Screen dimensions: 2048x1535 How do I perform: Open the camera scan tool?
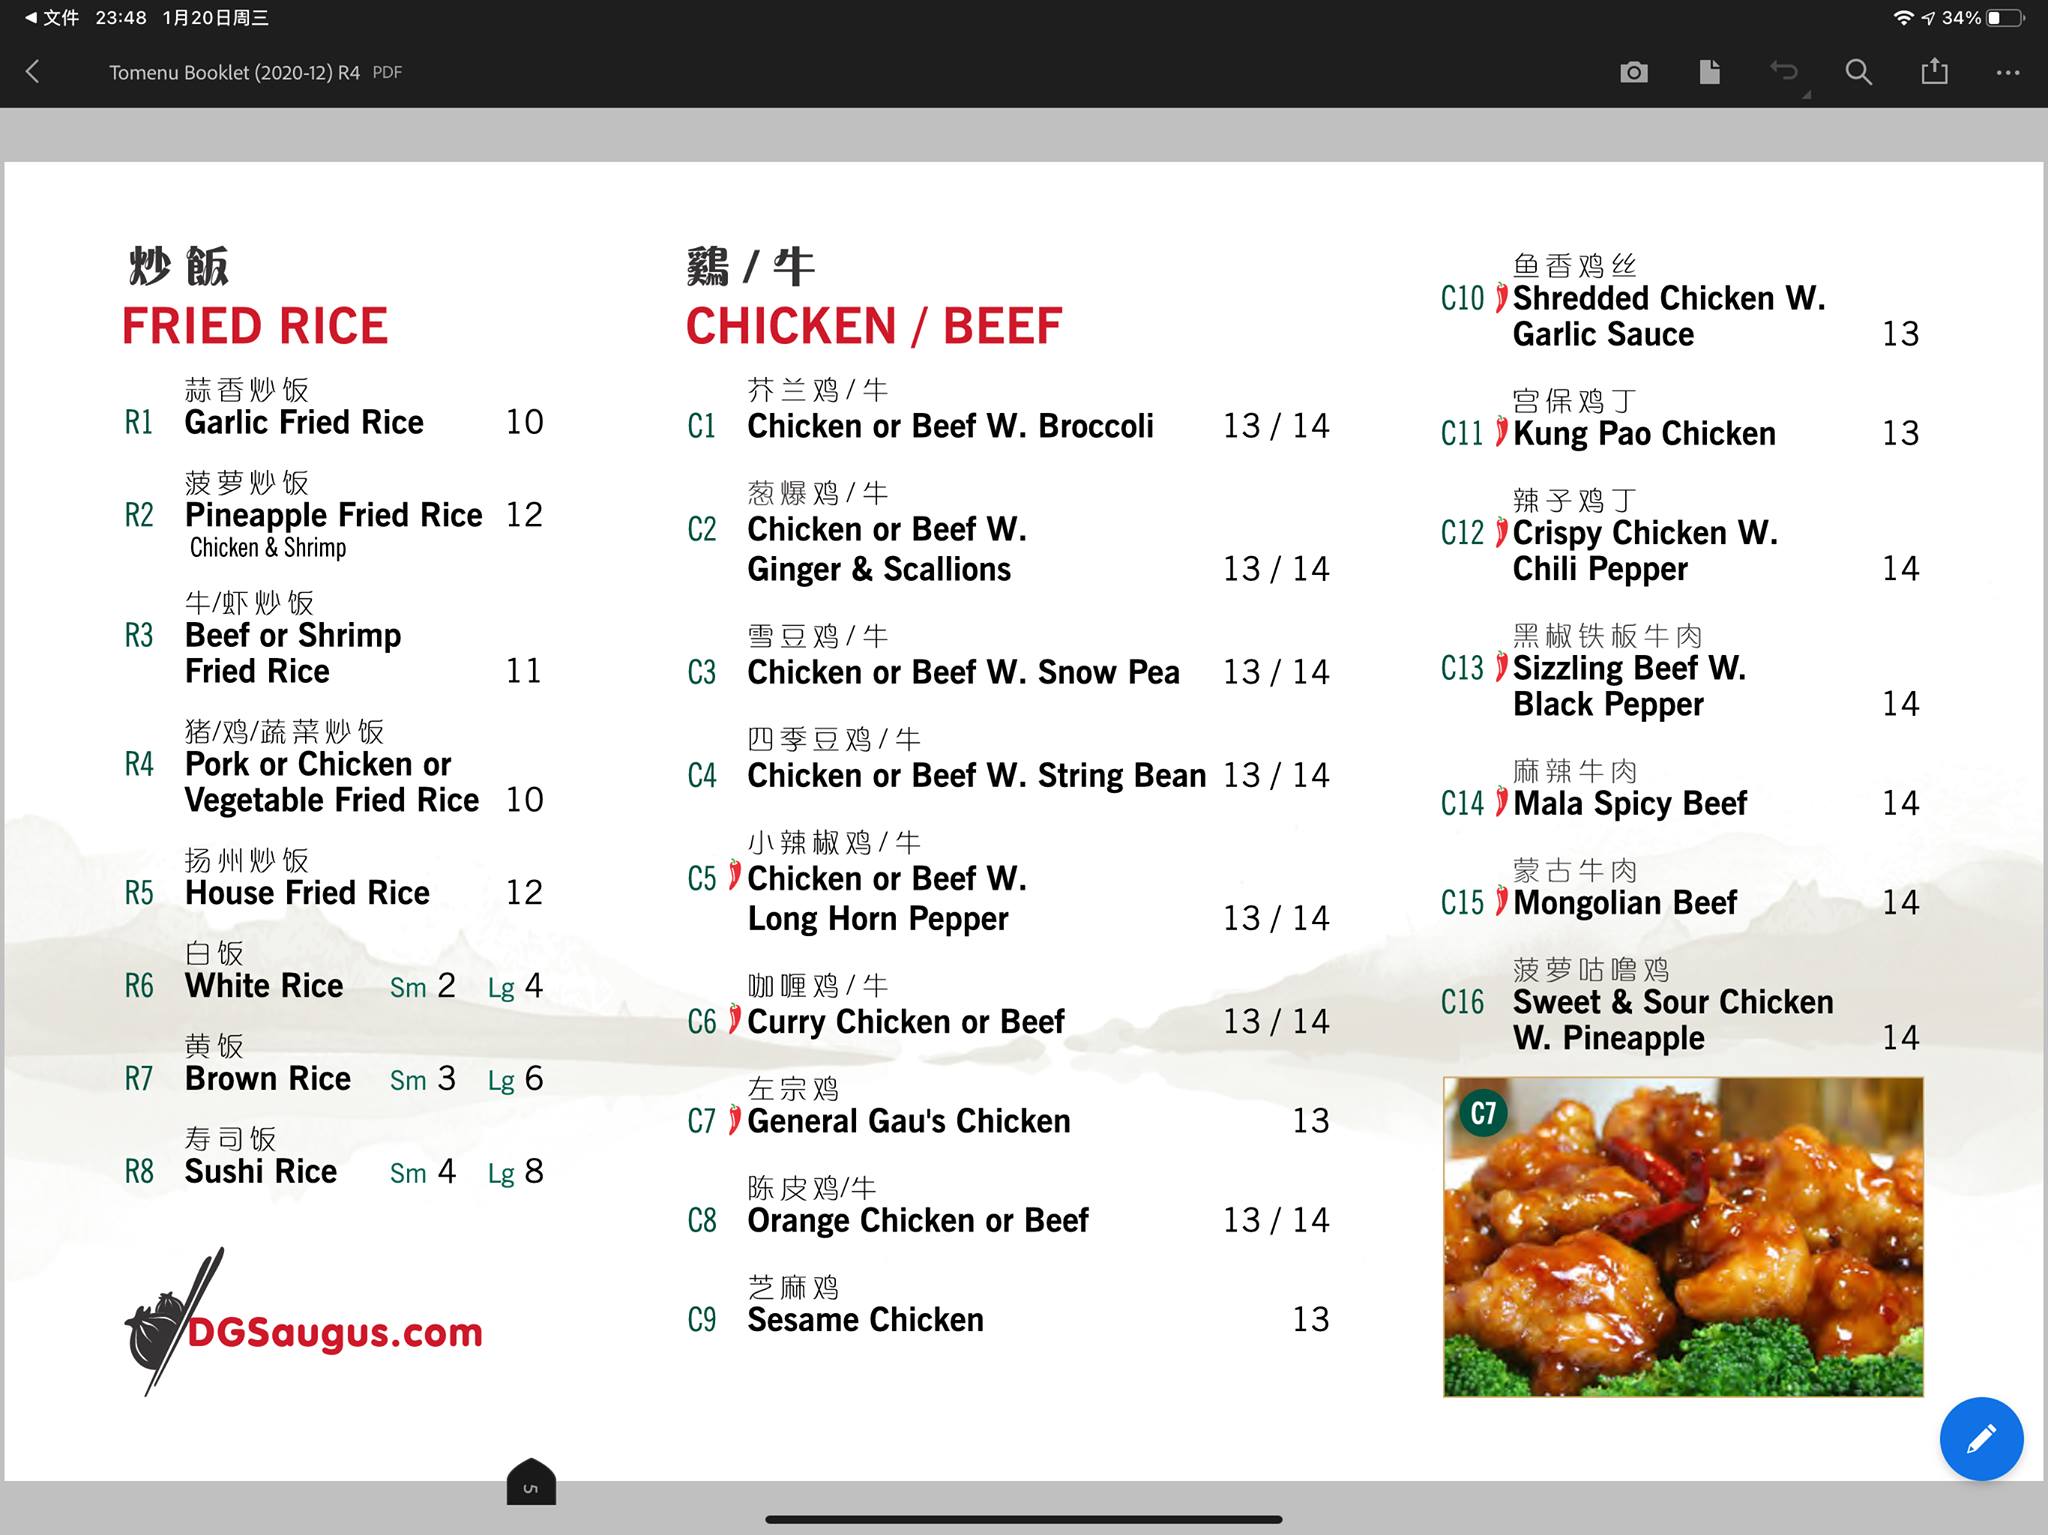click(1634, 72)
